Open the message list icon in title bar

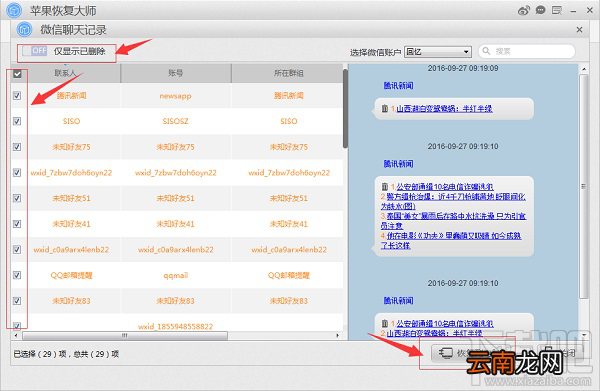click(x=557, y=10)
